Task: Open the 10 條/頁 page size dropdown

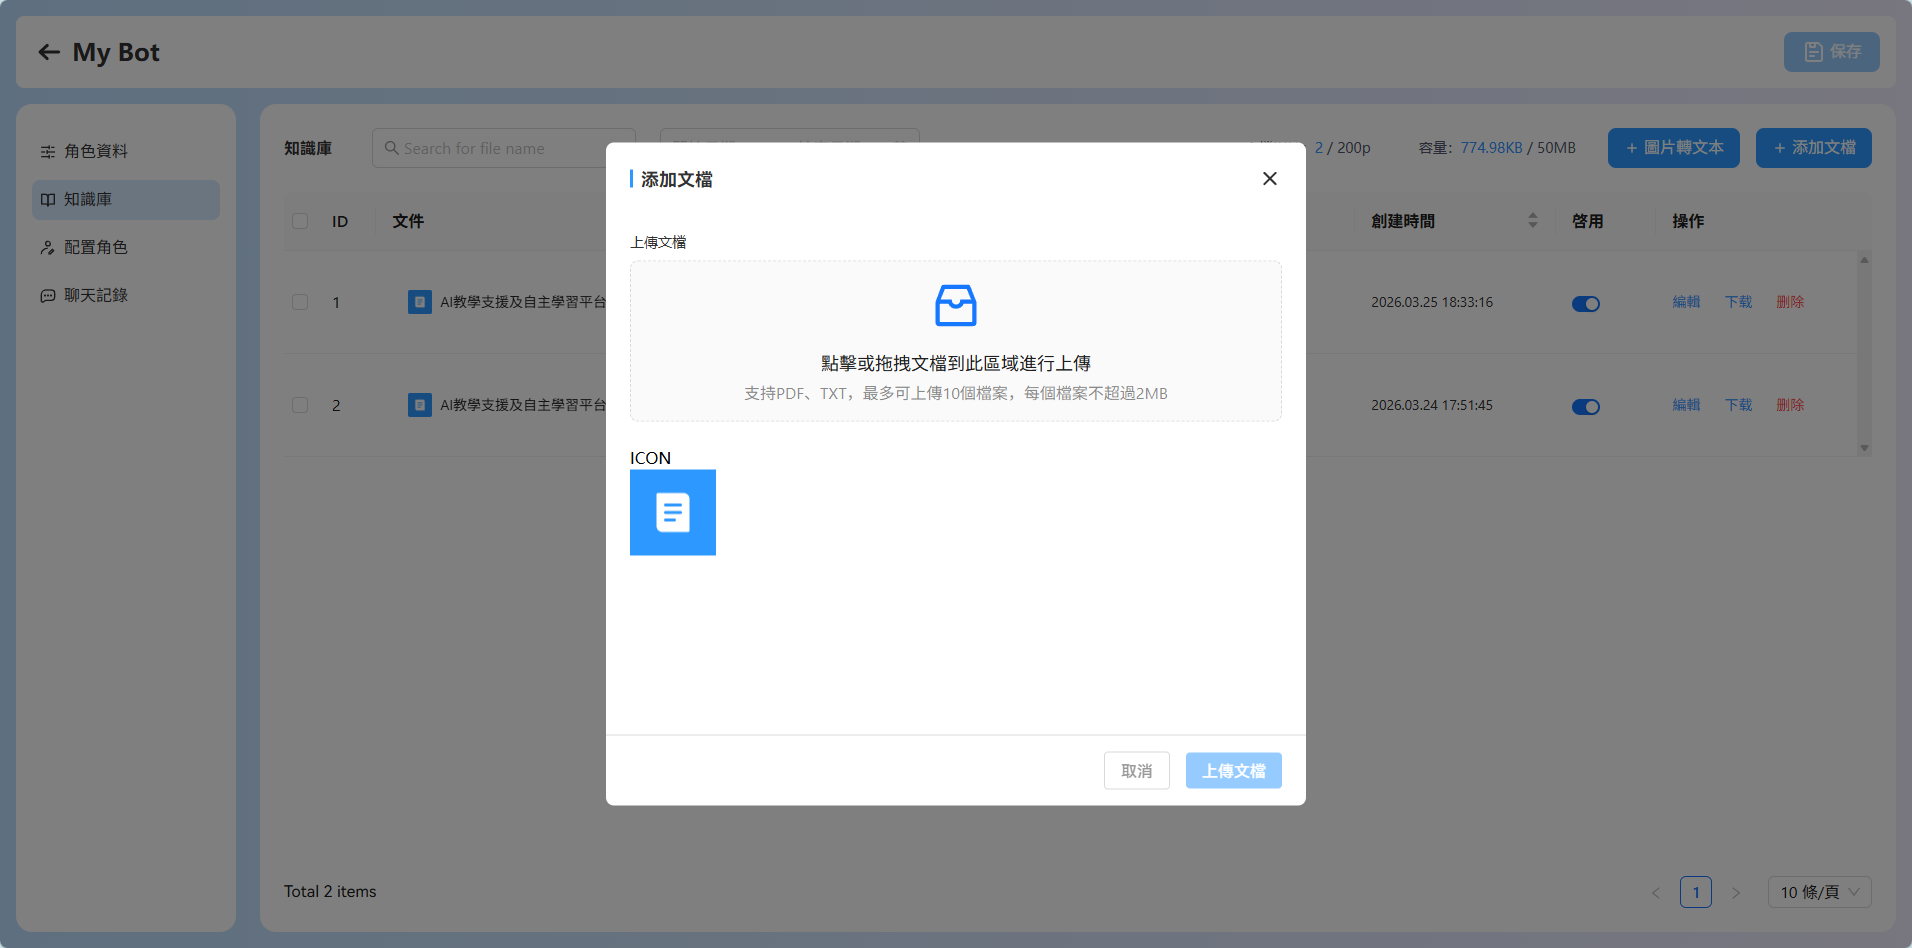Action: point(1820,892)
